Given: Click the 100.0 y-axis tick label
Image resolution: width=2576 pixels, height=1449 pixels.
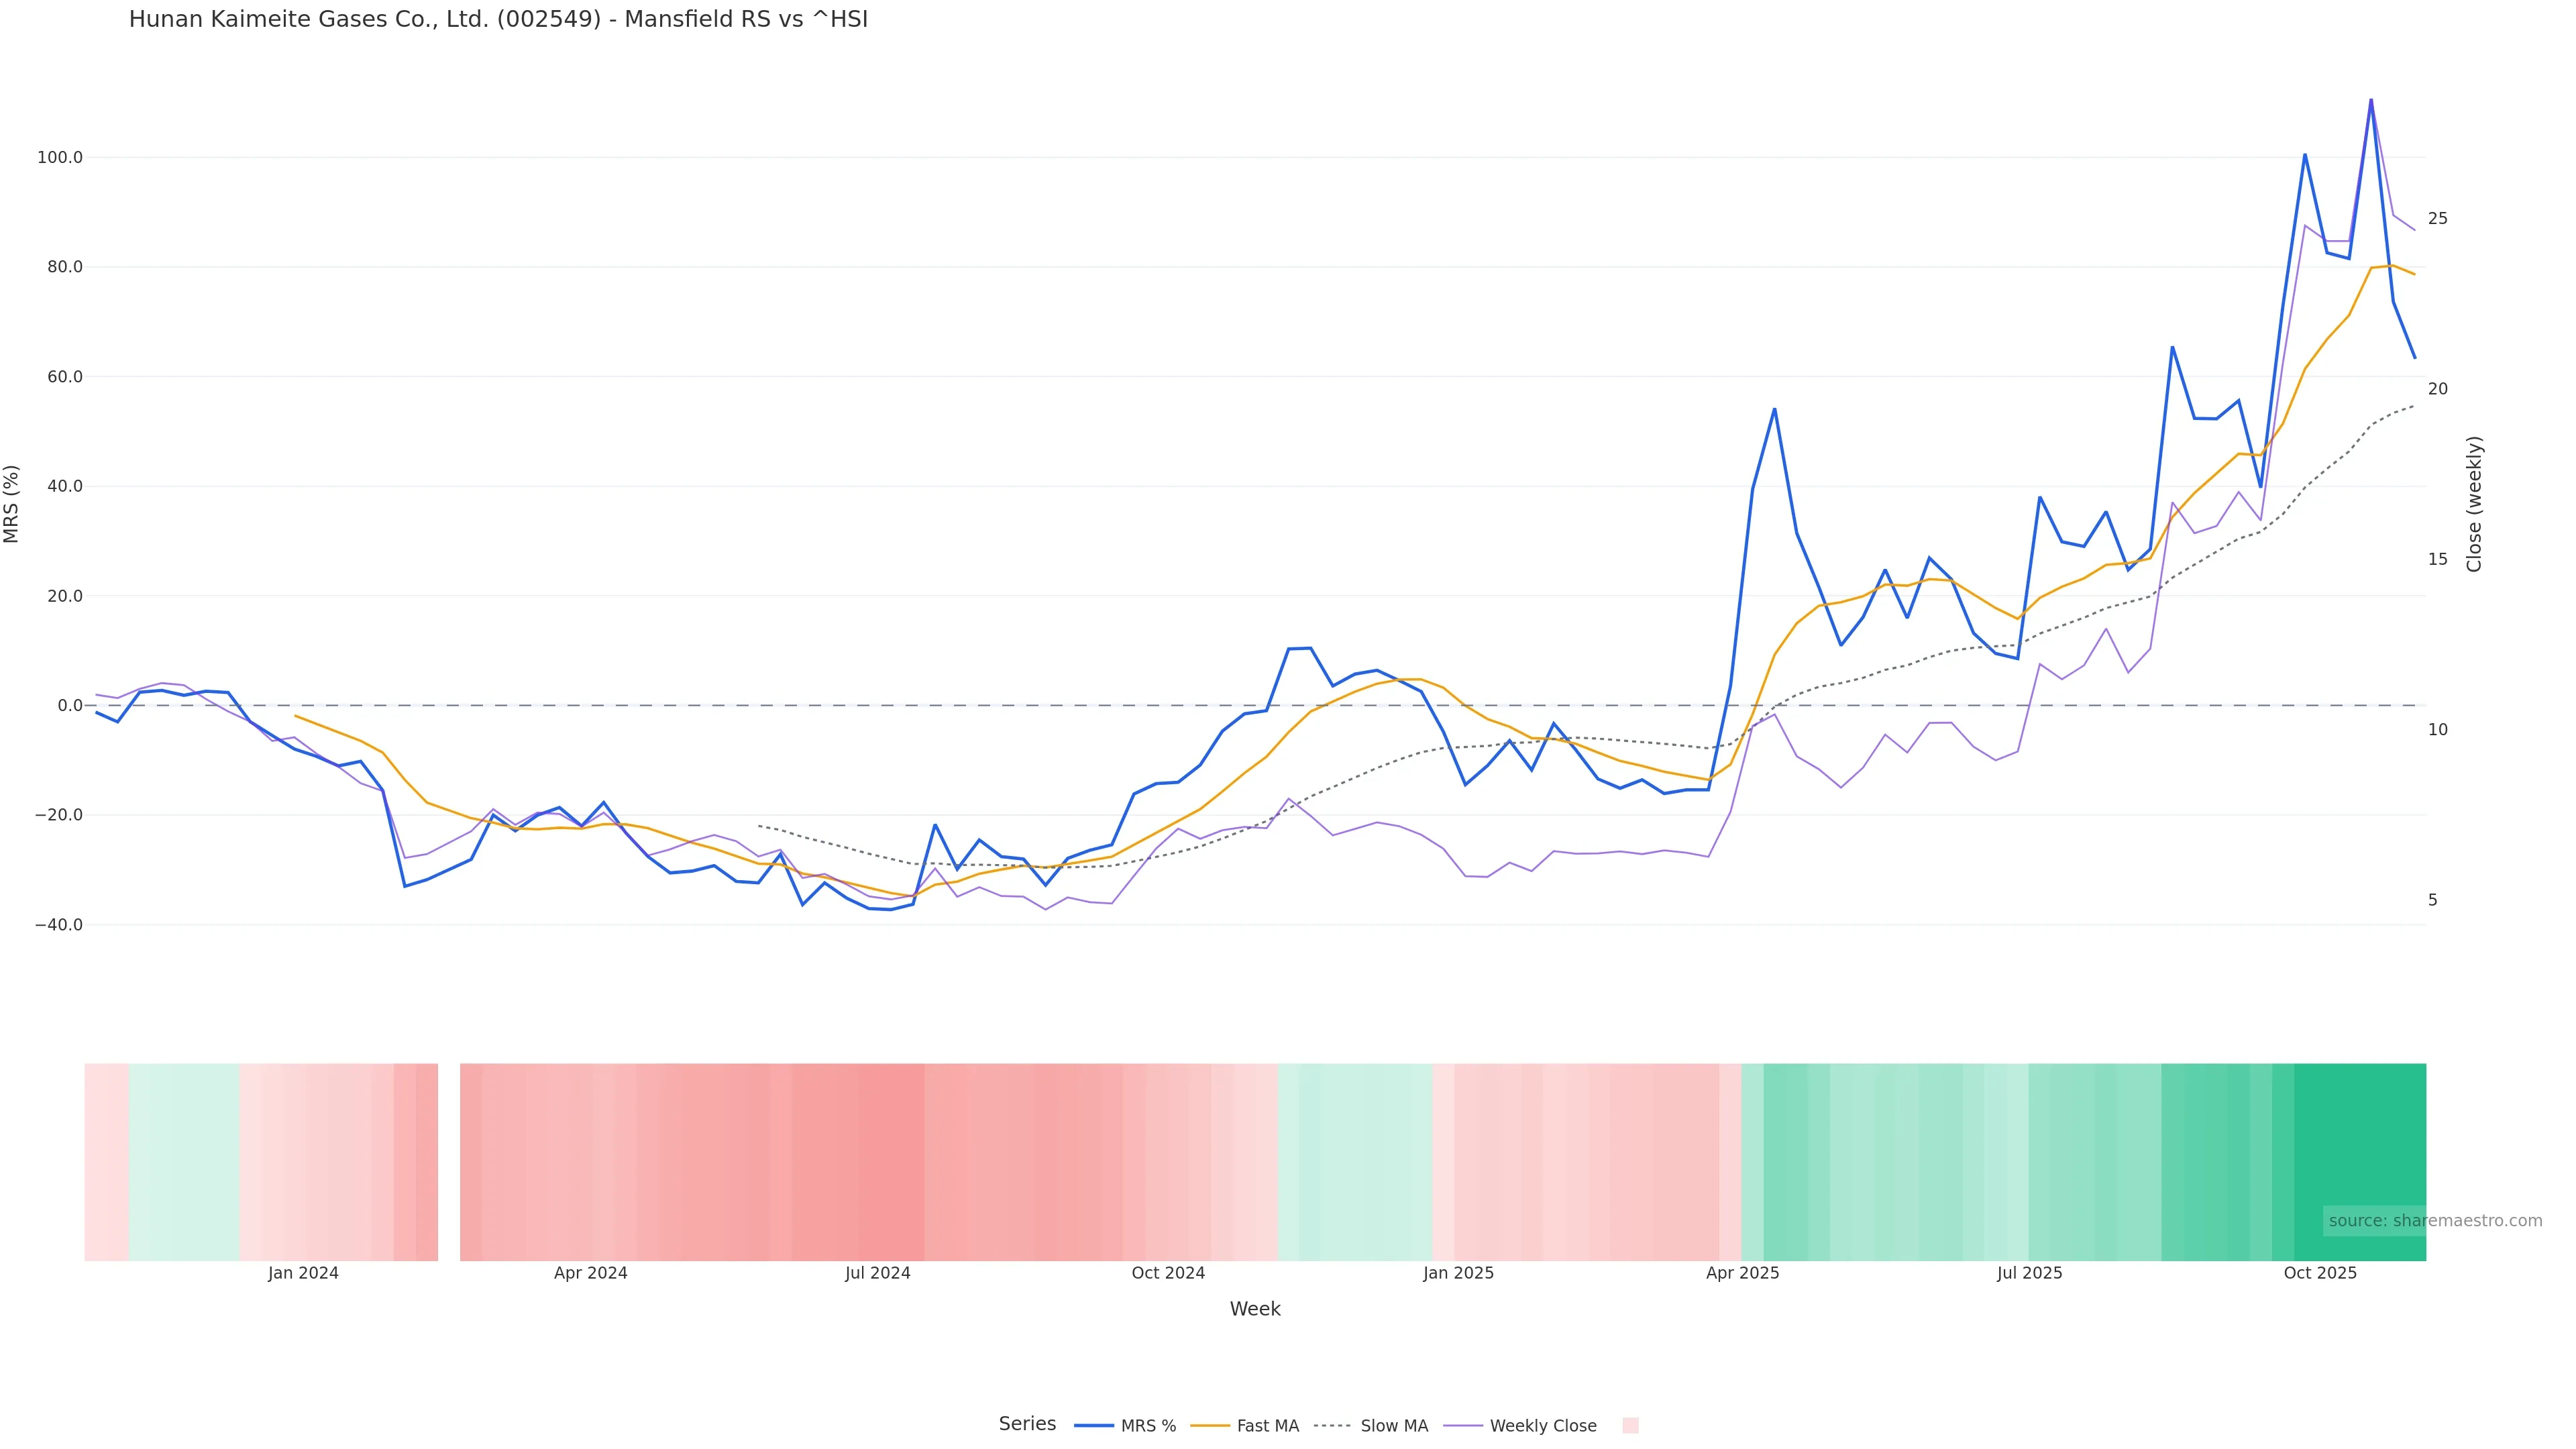Looking at the screenshot, I should tap(60, 158).
